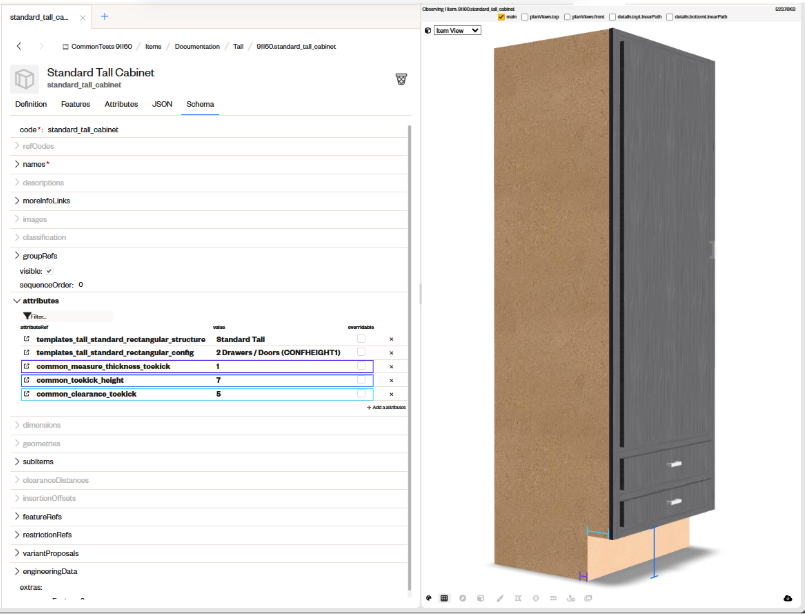Expand the variantProposals section

point(17,553)
